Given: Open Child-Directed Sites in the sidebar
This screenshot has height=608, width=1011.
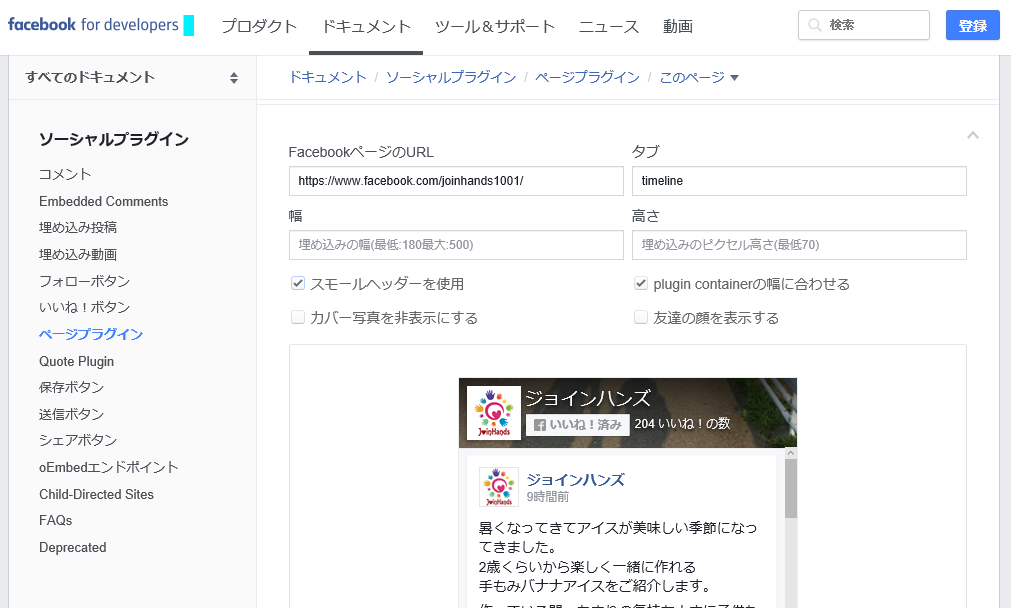Looking at the screenshot, I should coord(97,494).
